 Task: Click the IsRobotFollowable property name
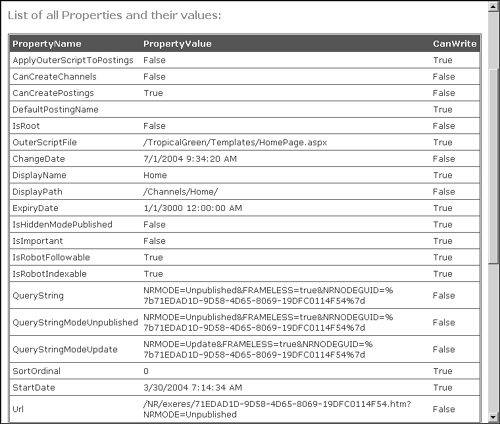(51, 257)
